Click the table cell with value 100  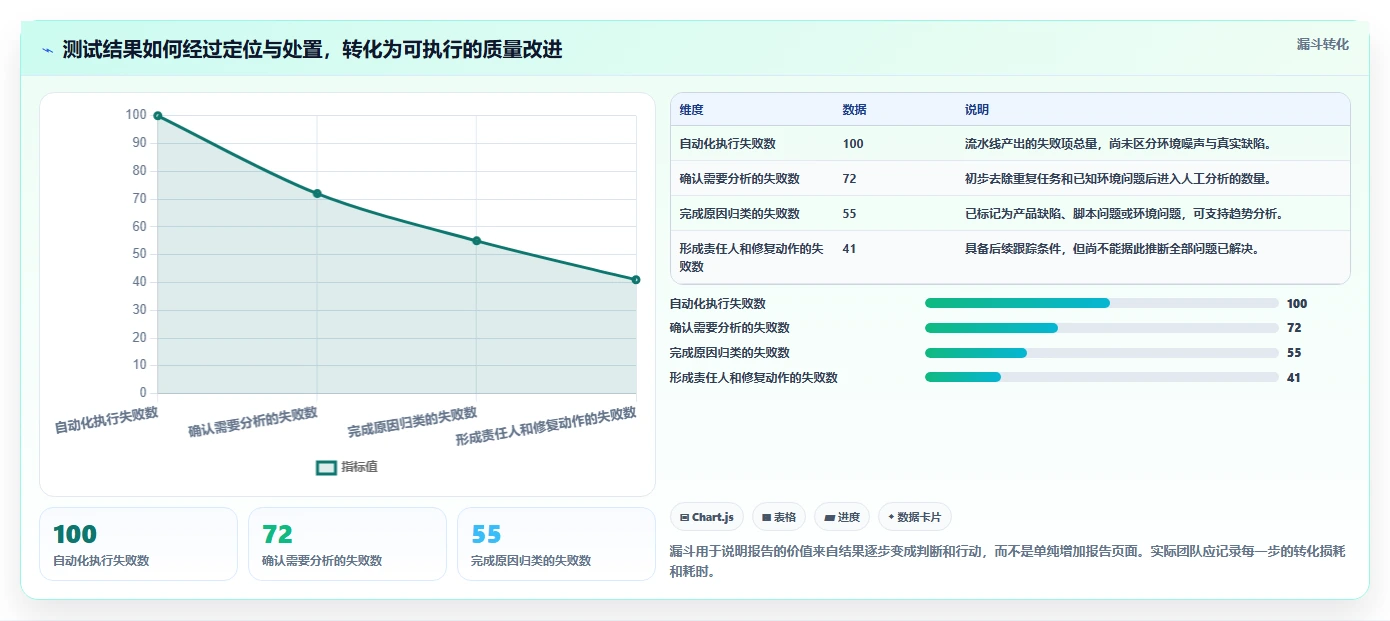click(853, 144)
